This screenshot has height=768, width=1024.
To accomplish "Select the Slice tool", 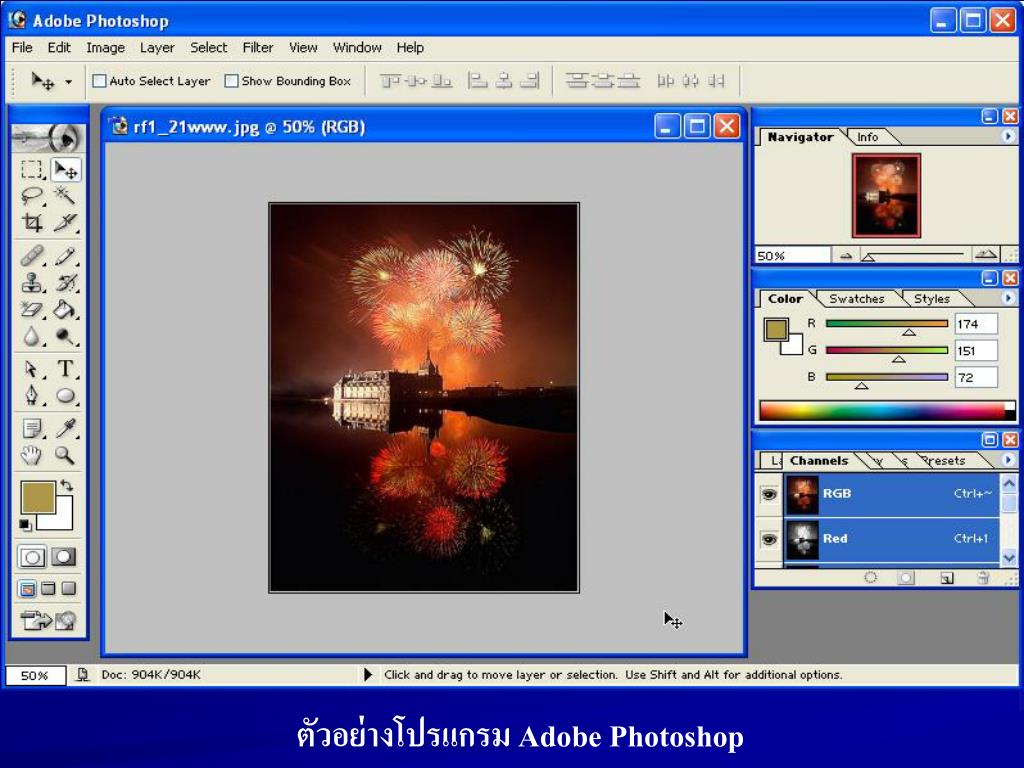I will tap(65, 222).
